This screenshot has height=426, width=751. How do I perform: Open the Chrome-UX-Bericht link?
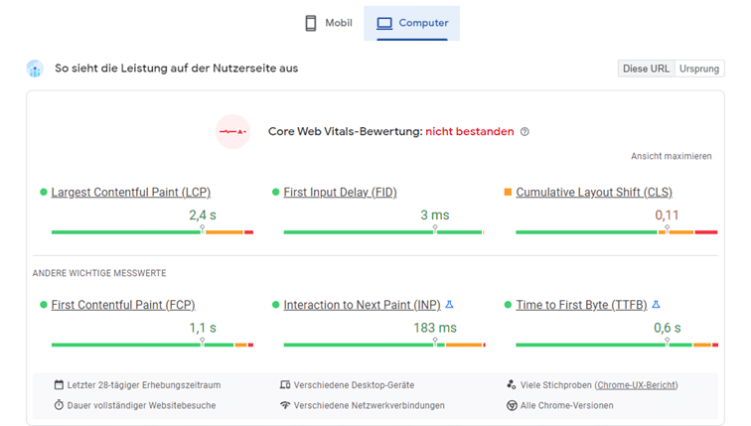637,385
